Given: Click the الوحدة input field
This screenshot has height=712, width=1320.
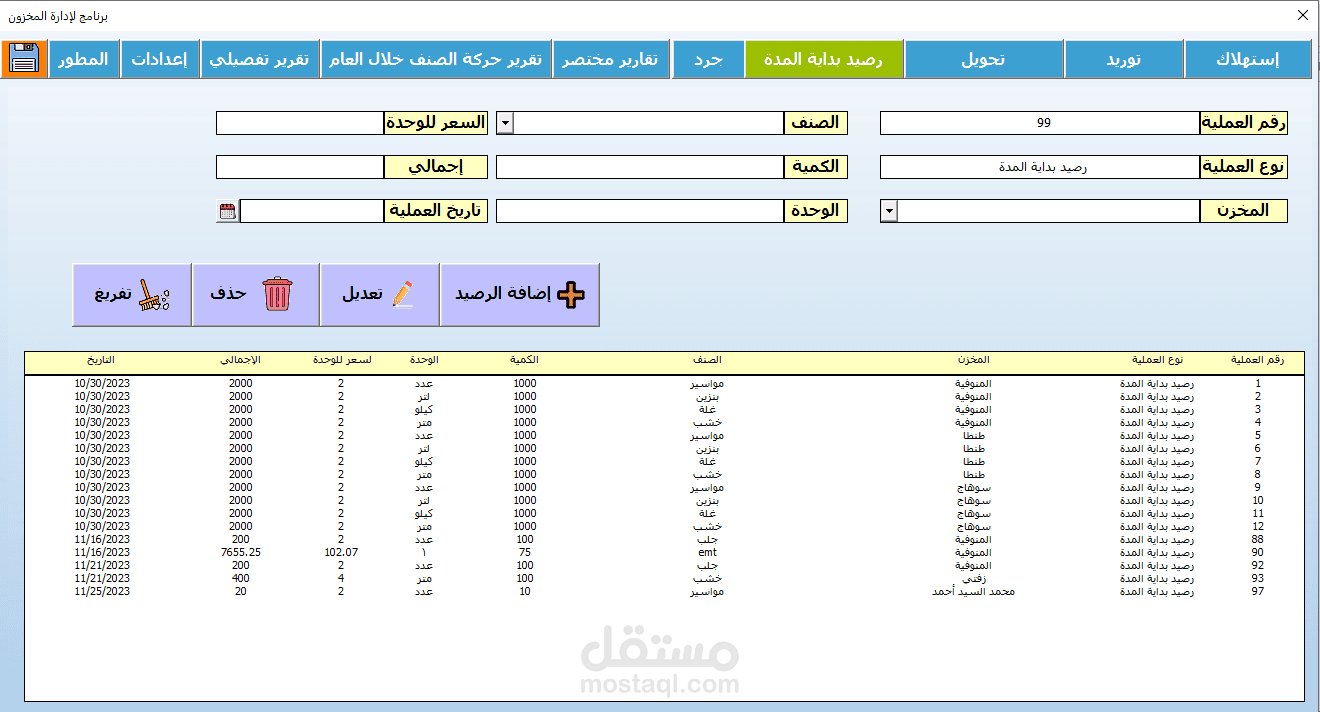Looking at the screenshot, I should pyautogui.click(x=640, y=211).
